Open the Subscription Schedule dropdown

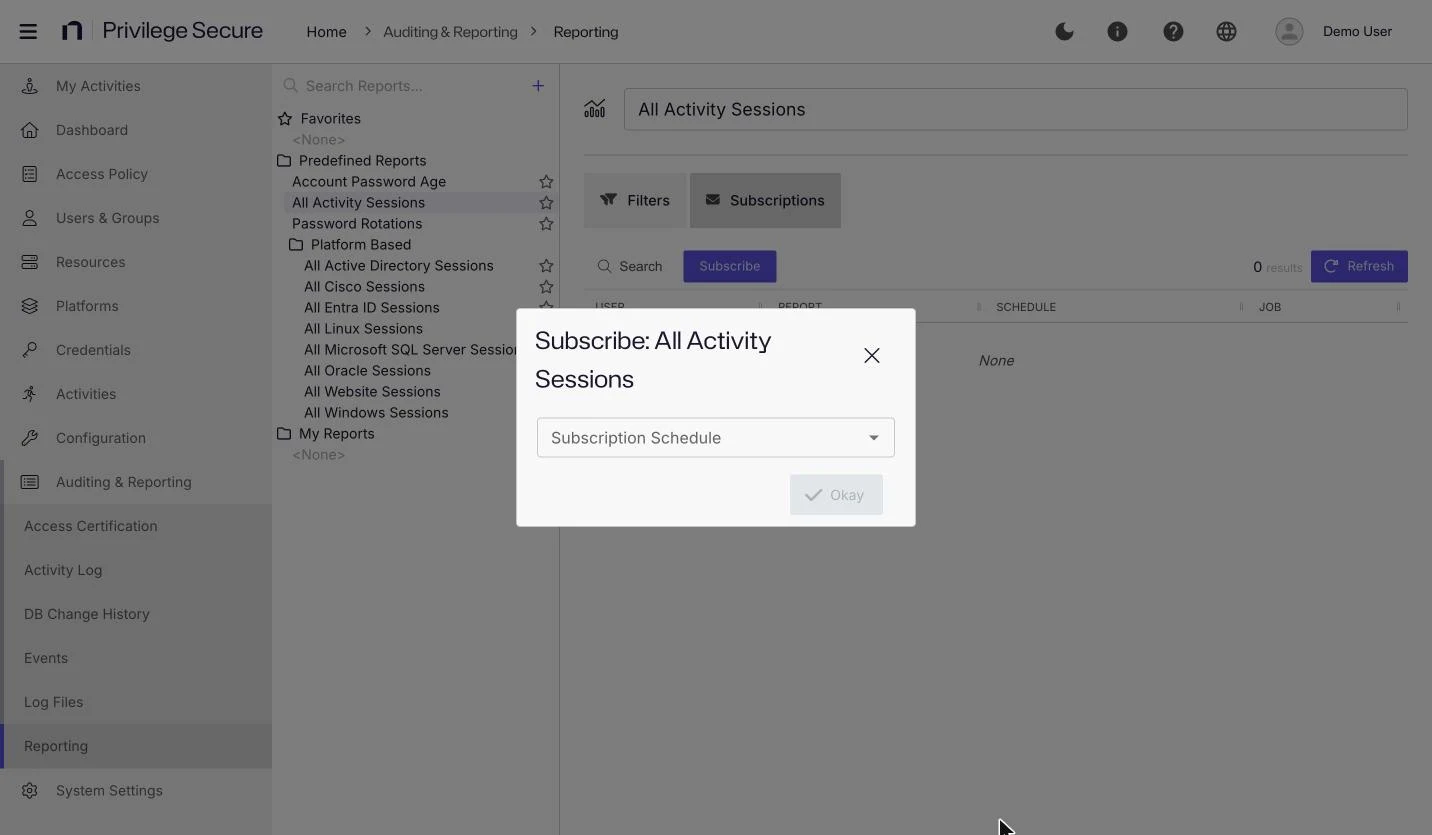716,438
